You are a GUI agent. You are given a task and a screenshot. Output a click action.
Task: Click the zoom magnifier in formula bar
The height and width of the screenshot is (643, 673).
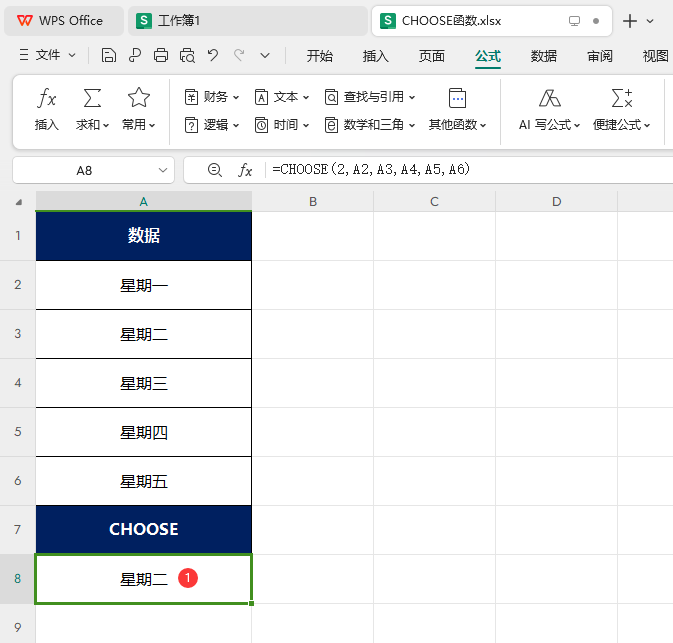coord(215,170)
